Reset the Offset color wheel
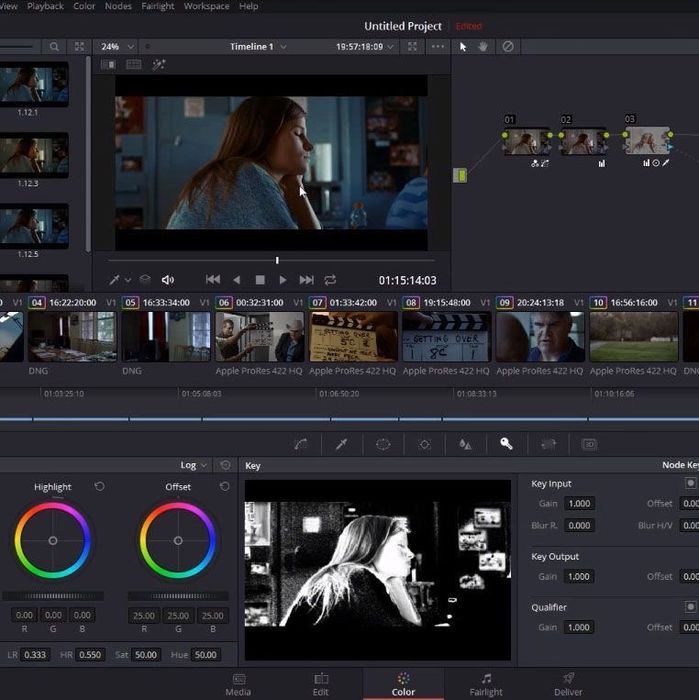This screenshot has width=699, height=700. [225, 486]
